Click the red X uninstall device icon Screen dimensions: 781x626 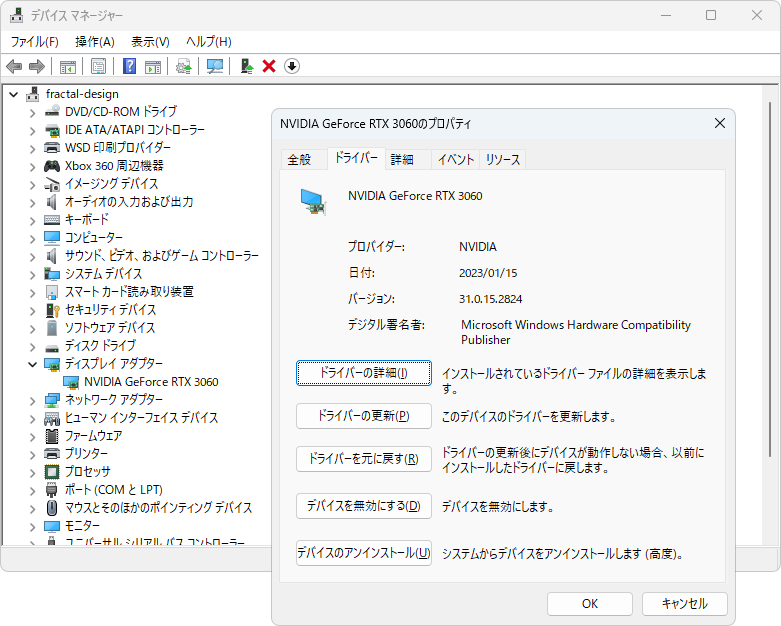tap(269, 66)
